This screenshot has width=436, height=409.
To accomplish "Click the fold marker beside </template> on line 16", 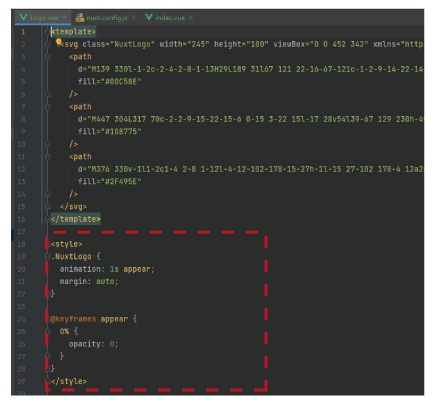I will point(47,219).
